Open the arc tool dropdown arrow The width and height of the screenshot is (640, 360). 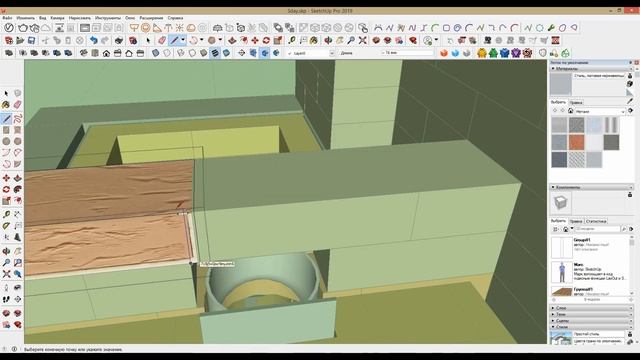pos(202,40)
